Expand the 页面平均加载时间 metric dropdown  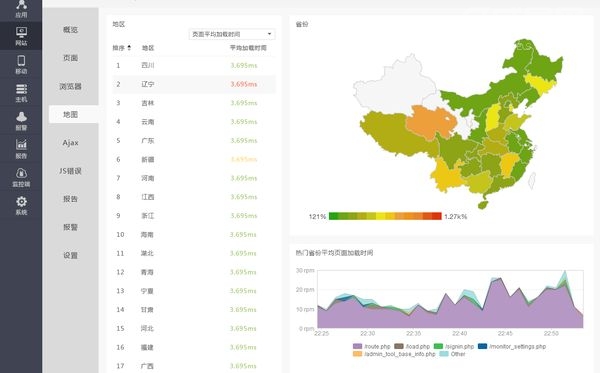tap(232, 34)
